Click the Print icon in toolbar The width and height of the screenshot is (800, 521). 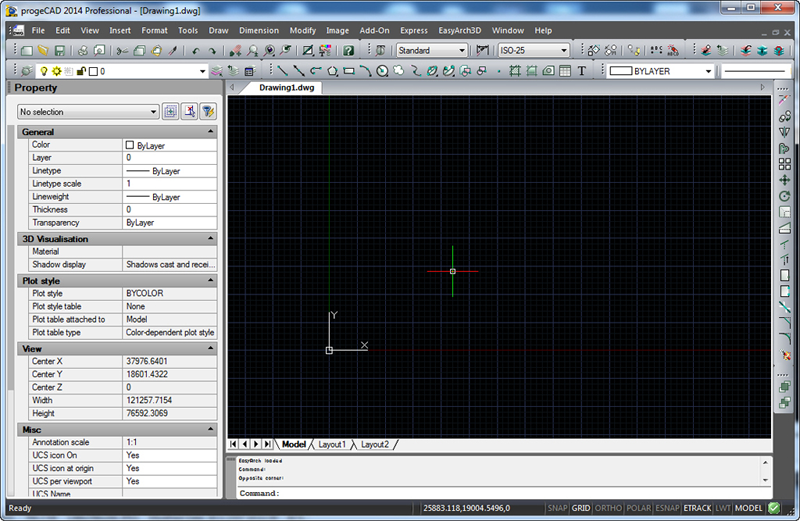[x=84, y=50]
